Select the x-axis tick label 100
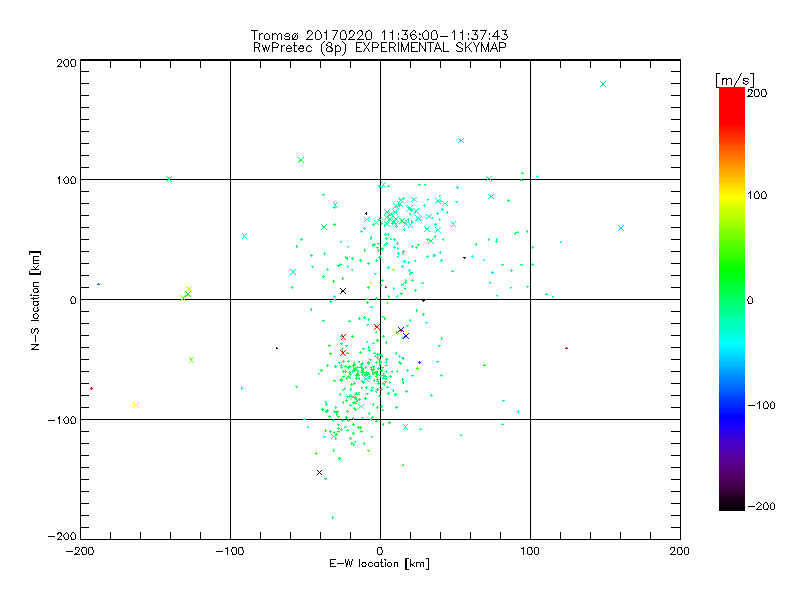The image size is (800, 600). (530, 551)
